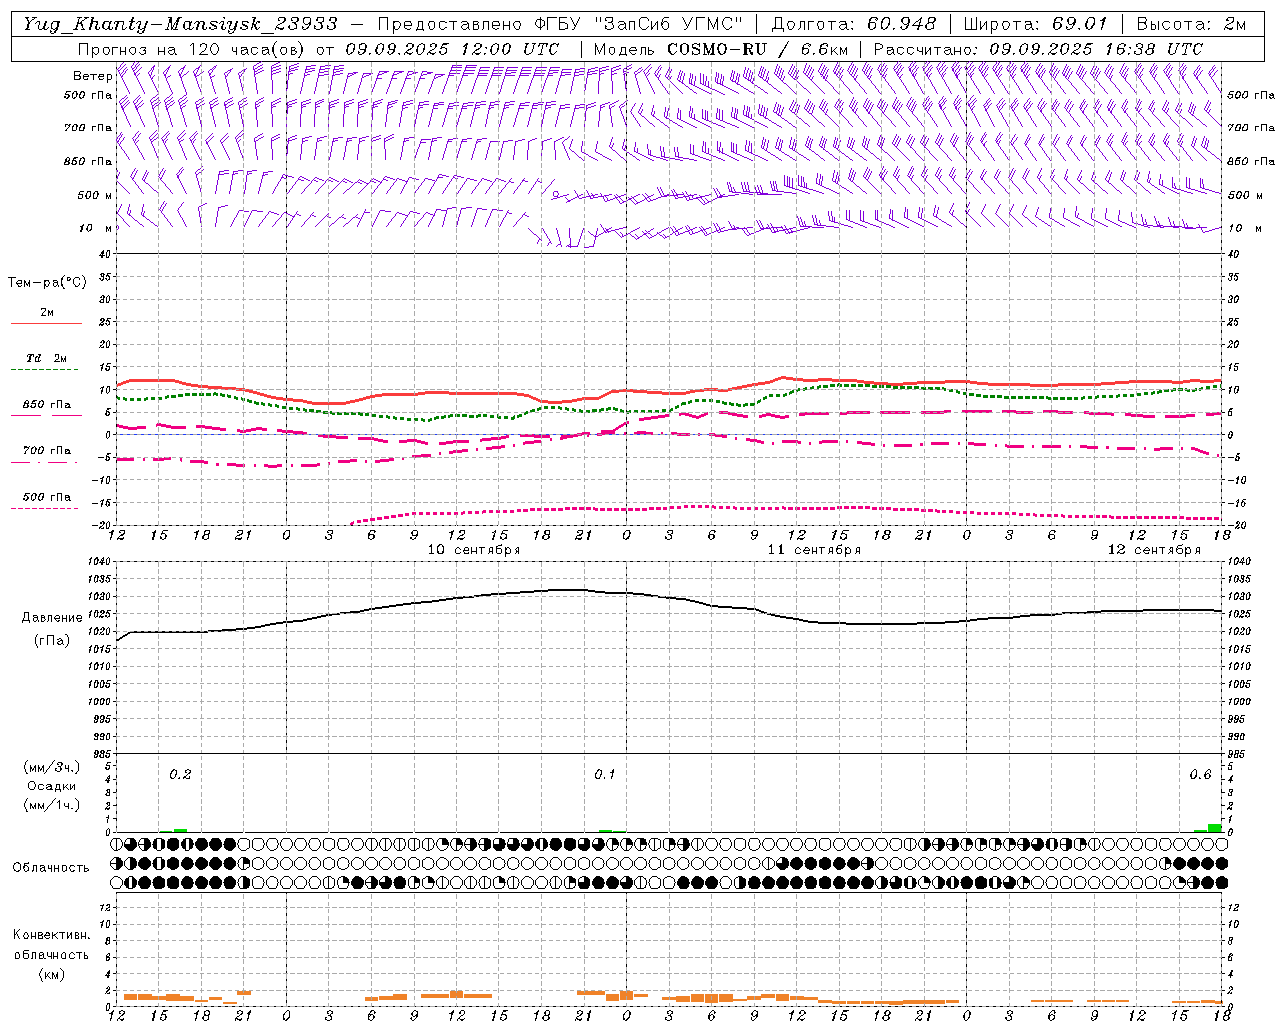Viewport: 1280px width, 1024px height.
Task: Click the dotted 500 гПа temperature legend sample
Action: click(44, 509)
